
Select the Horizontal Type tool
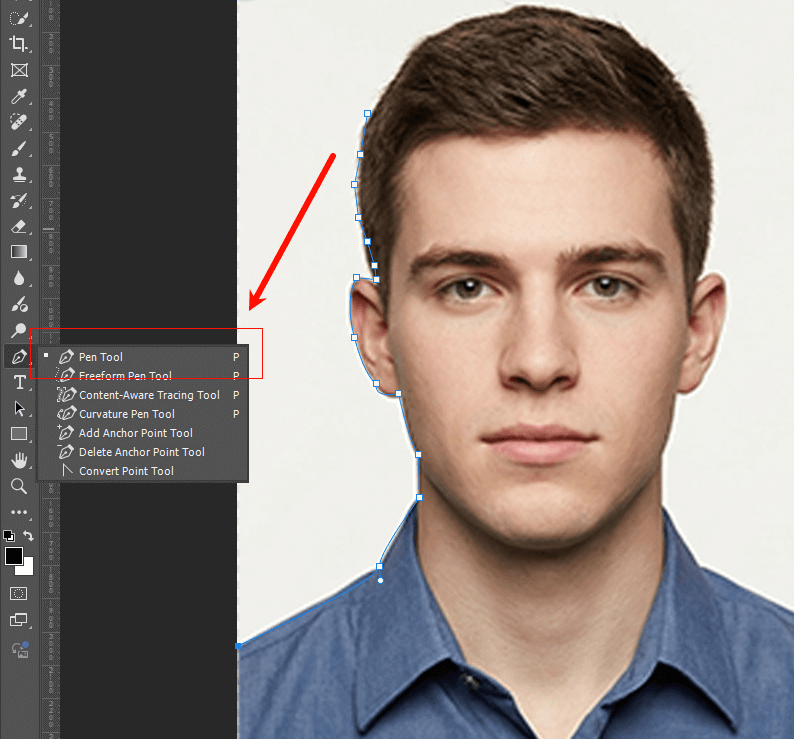tap(19, 382)
